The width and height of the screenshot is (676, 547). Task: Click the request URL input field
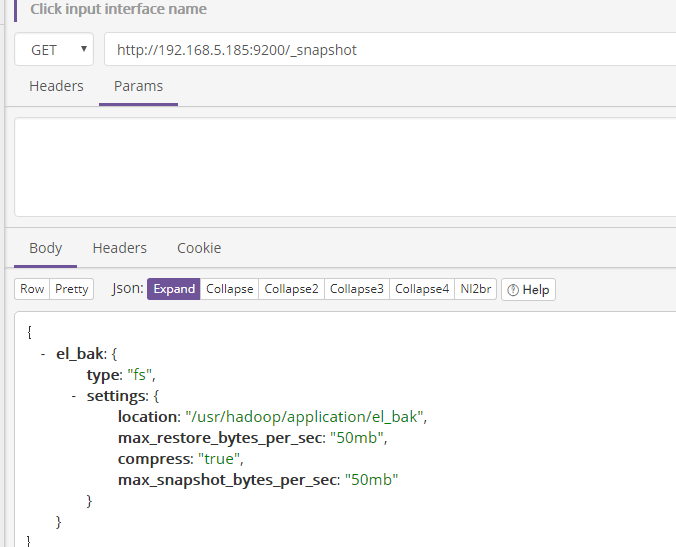pos(390,49)
